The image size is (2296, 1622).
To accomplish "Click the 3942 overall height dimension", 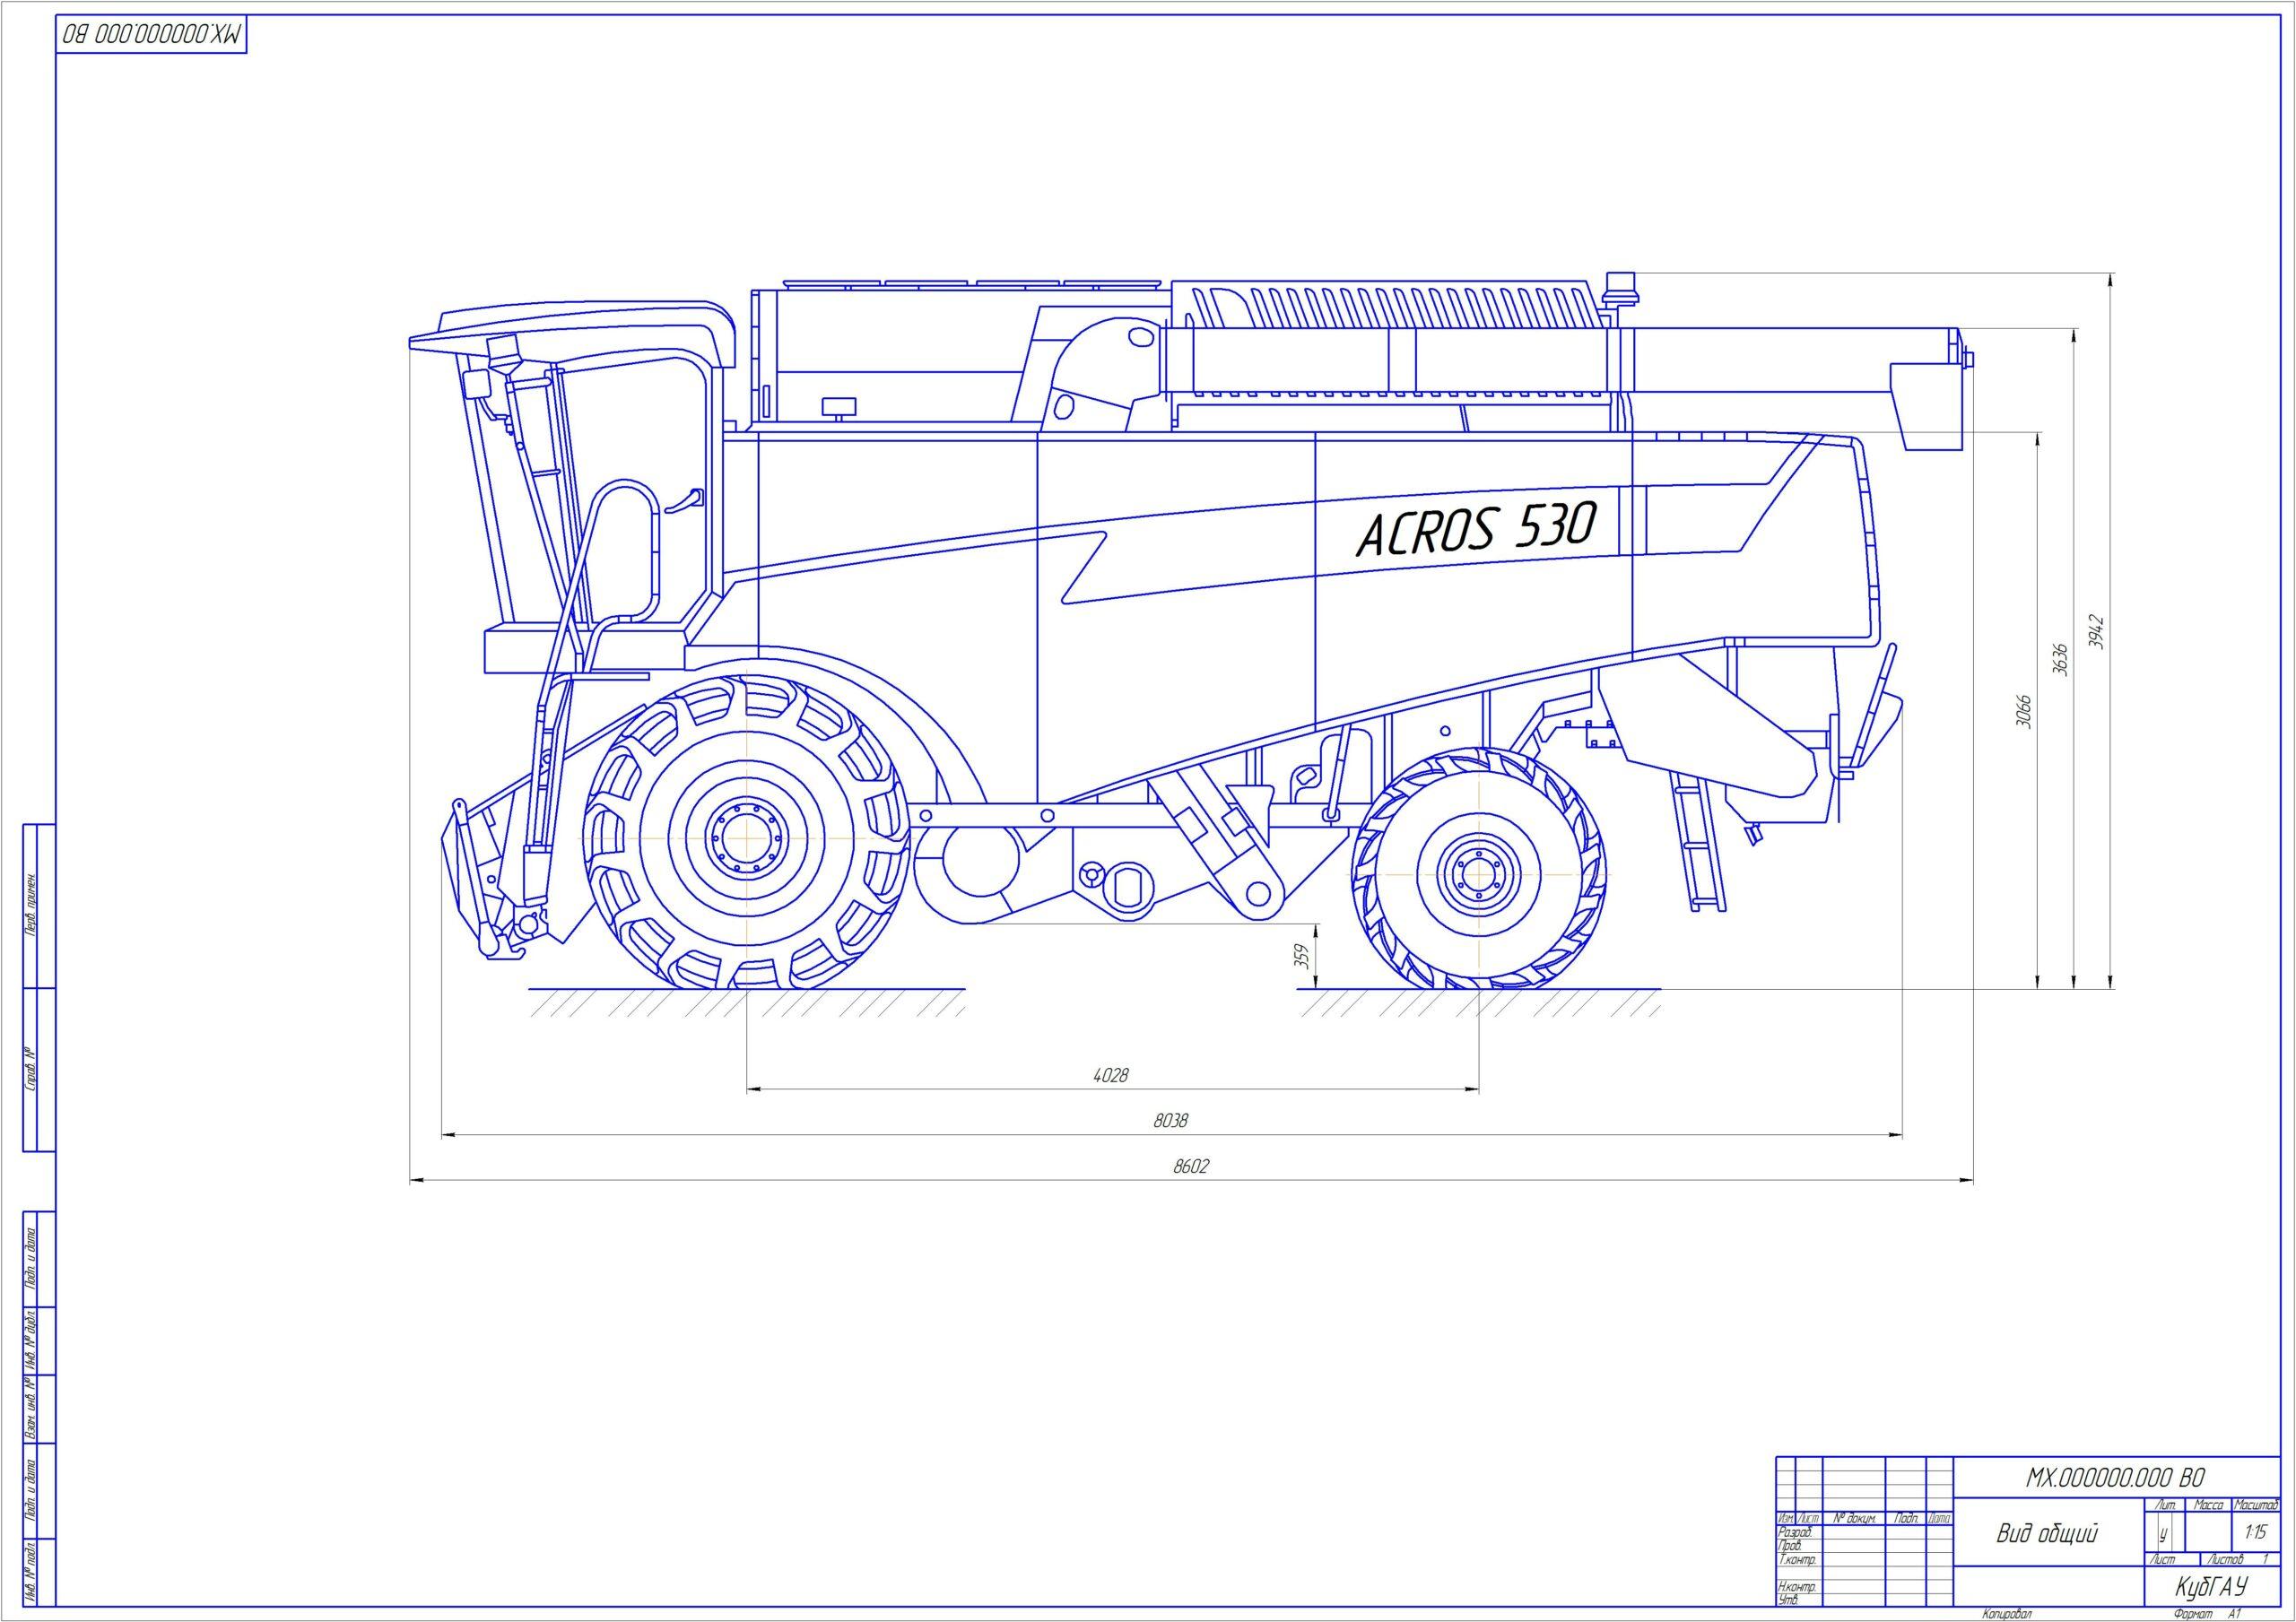I will tap(2097, 630).
